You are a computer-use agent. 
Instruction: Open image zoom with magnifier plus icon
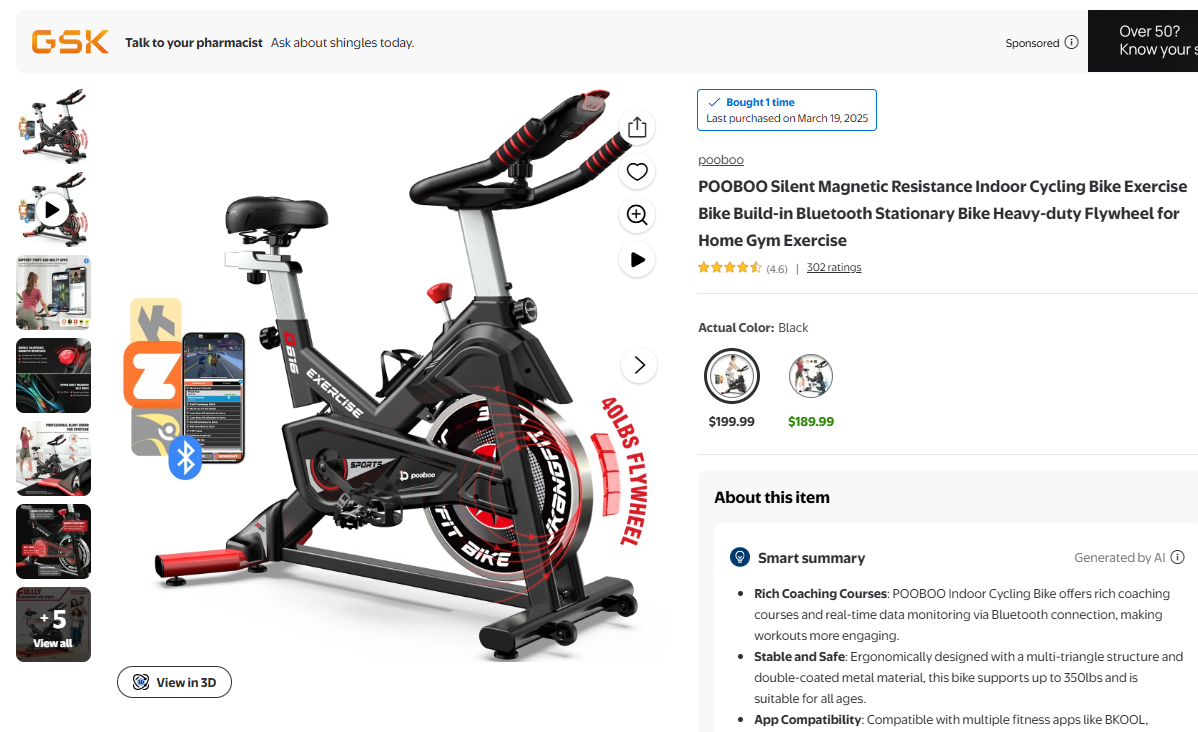pos(637,215)
